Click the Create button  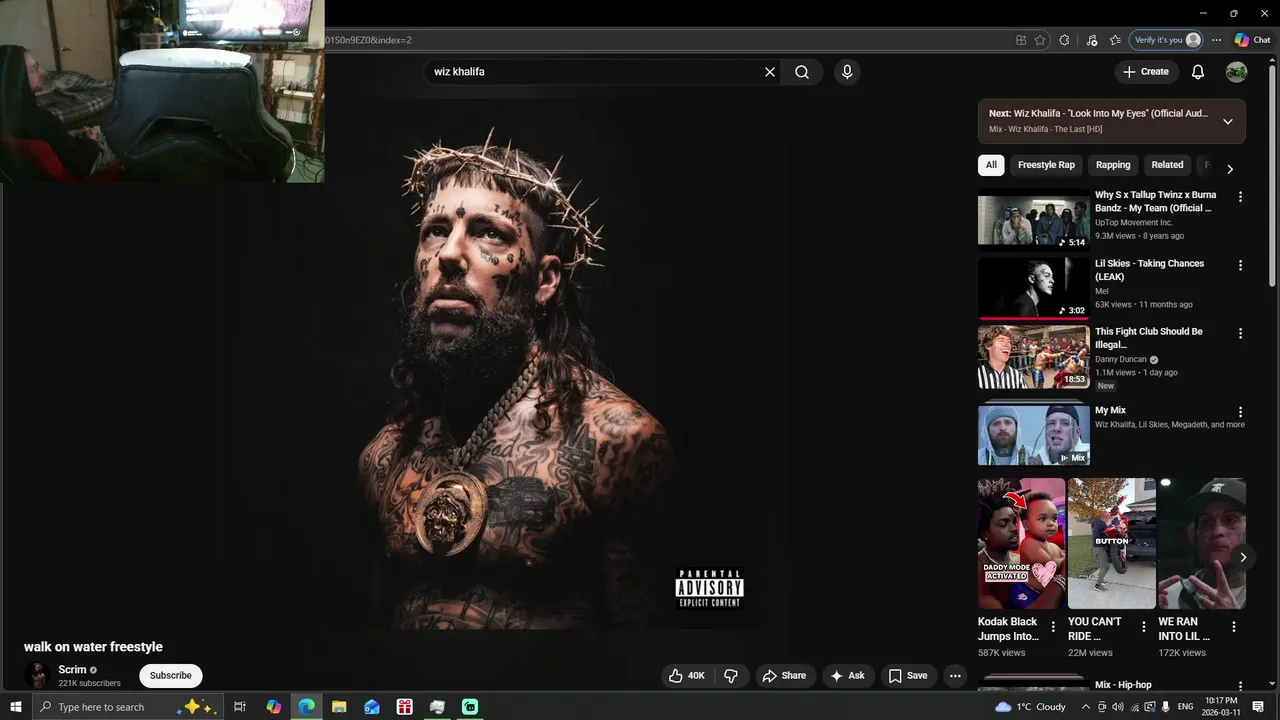[1145, 72]
